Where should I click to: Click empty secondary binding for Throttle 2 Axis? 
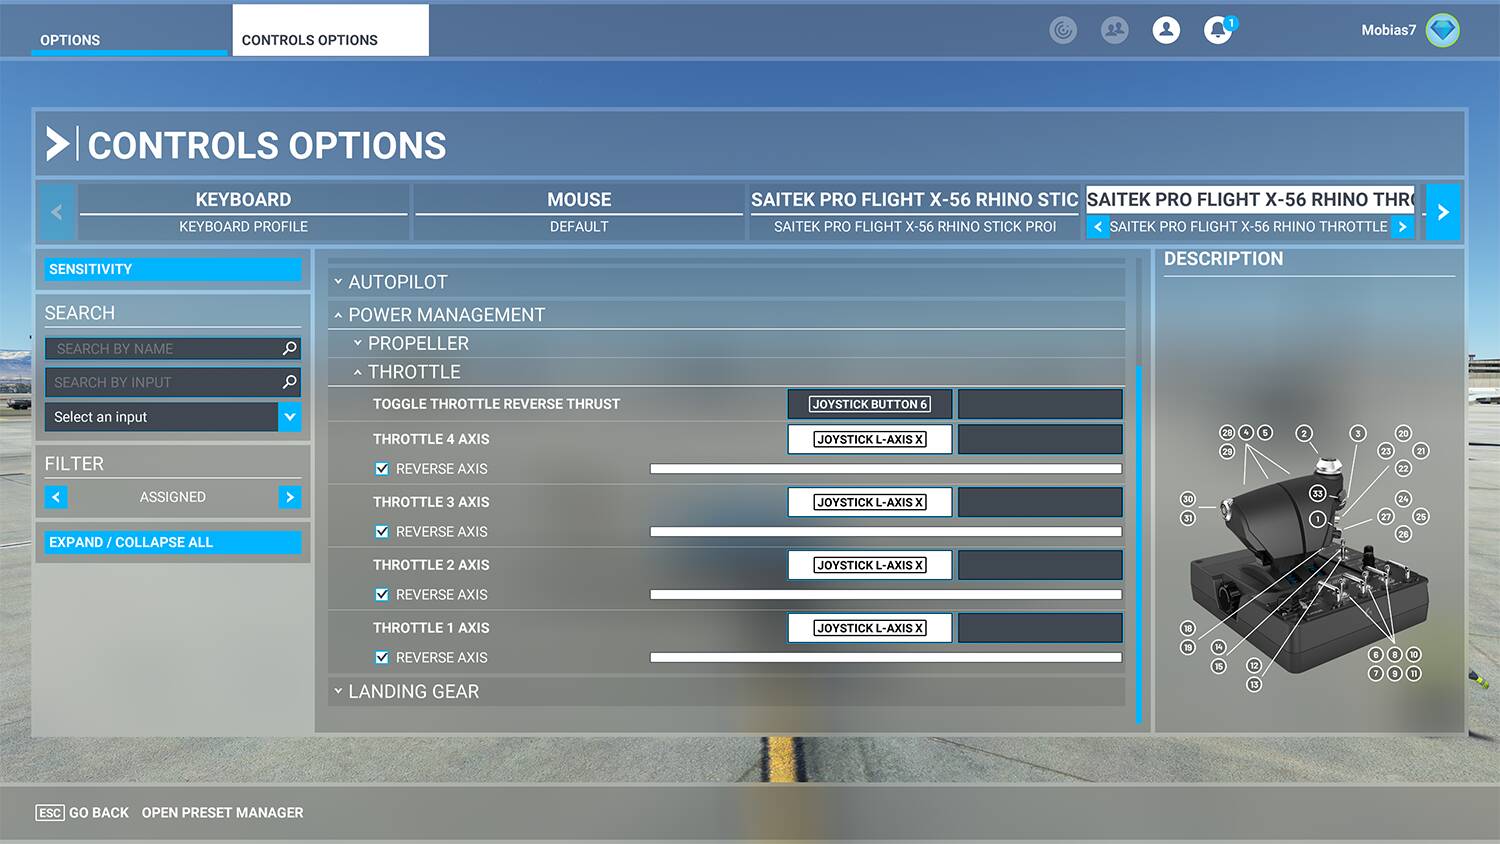[1040, 565]
